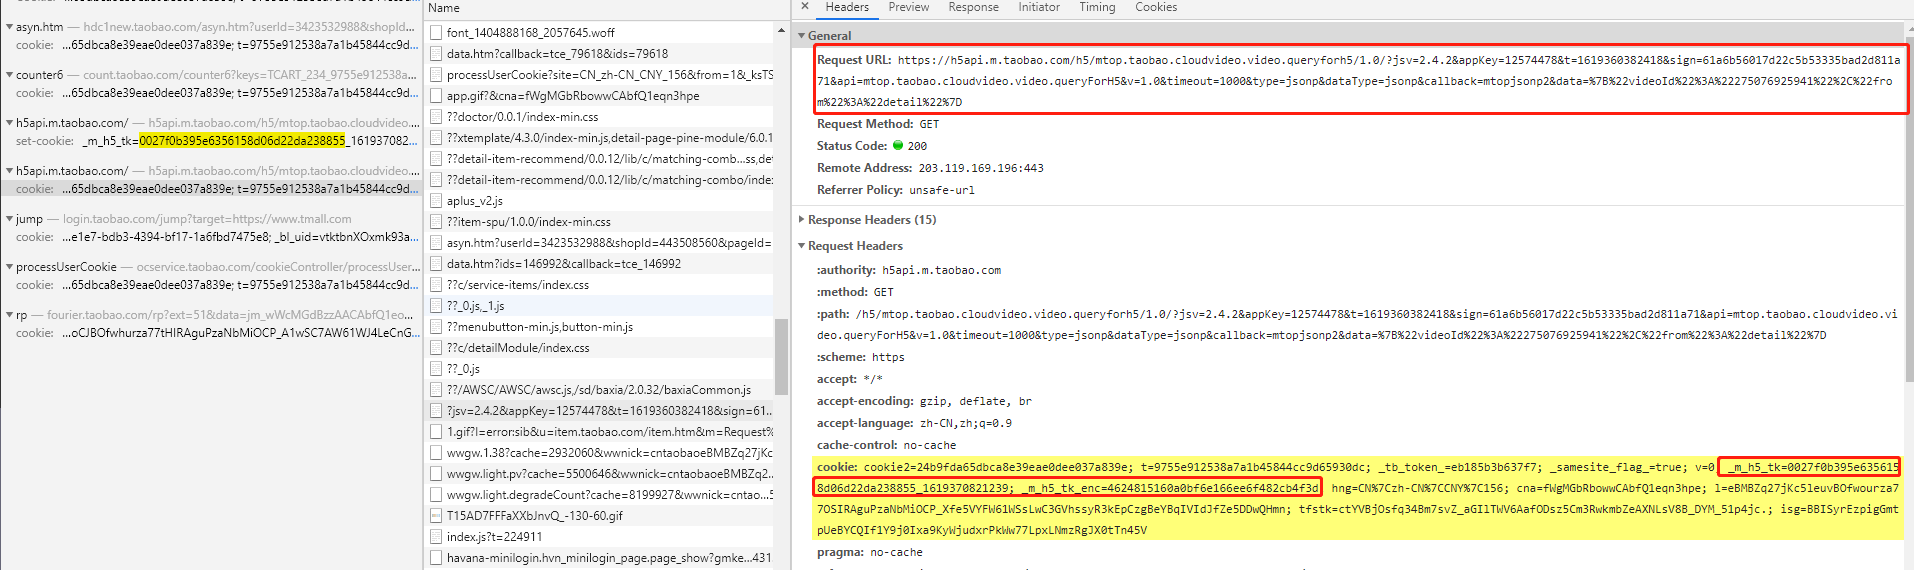Click the green status code 200 indicator
1914x570 pixels.
pyautogui.click(x=898, y=146)
